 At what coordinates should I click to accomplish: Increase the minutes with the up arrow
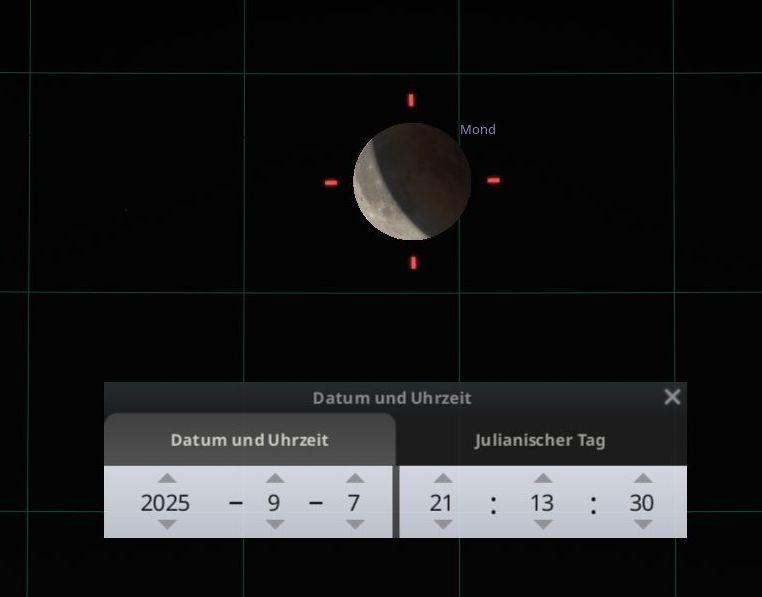tap(542, 479)
